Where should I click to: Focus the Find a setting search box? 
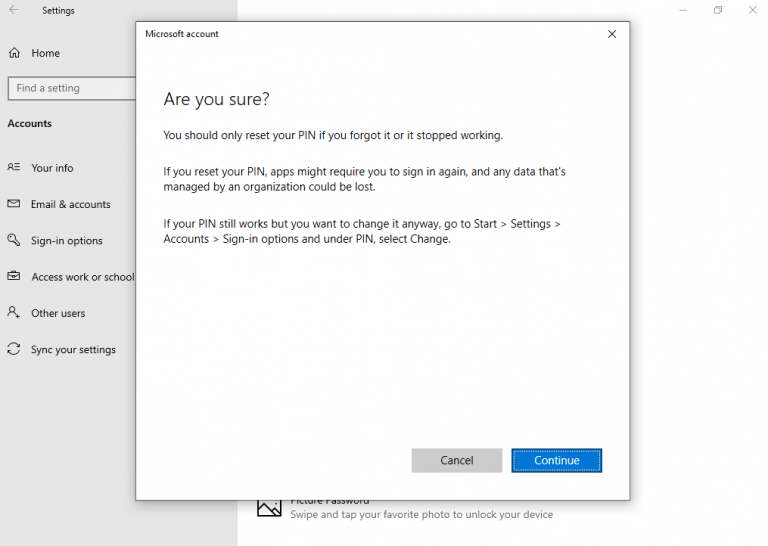tap(72, 88)
